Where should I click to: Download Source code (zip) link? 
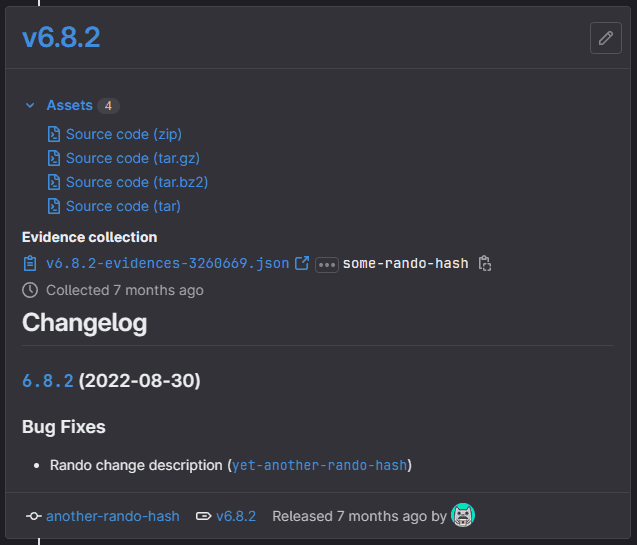click(x=124, y=134)
